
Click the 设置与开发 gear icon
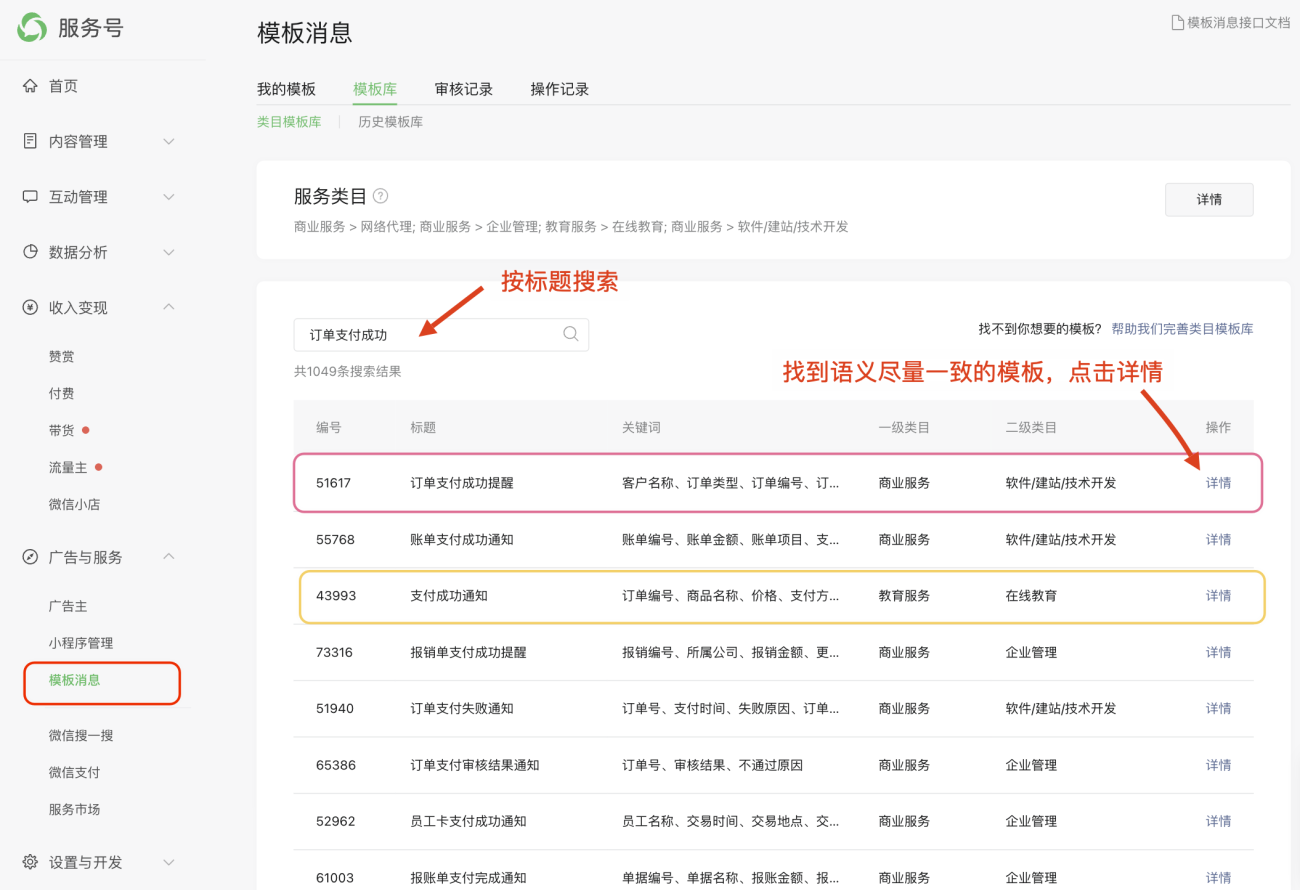pyautogui.click(x=31, y=861)
